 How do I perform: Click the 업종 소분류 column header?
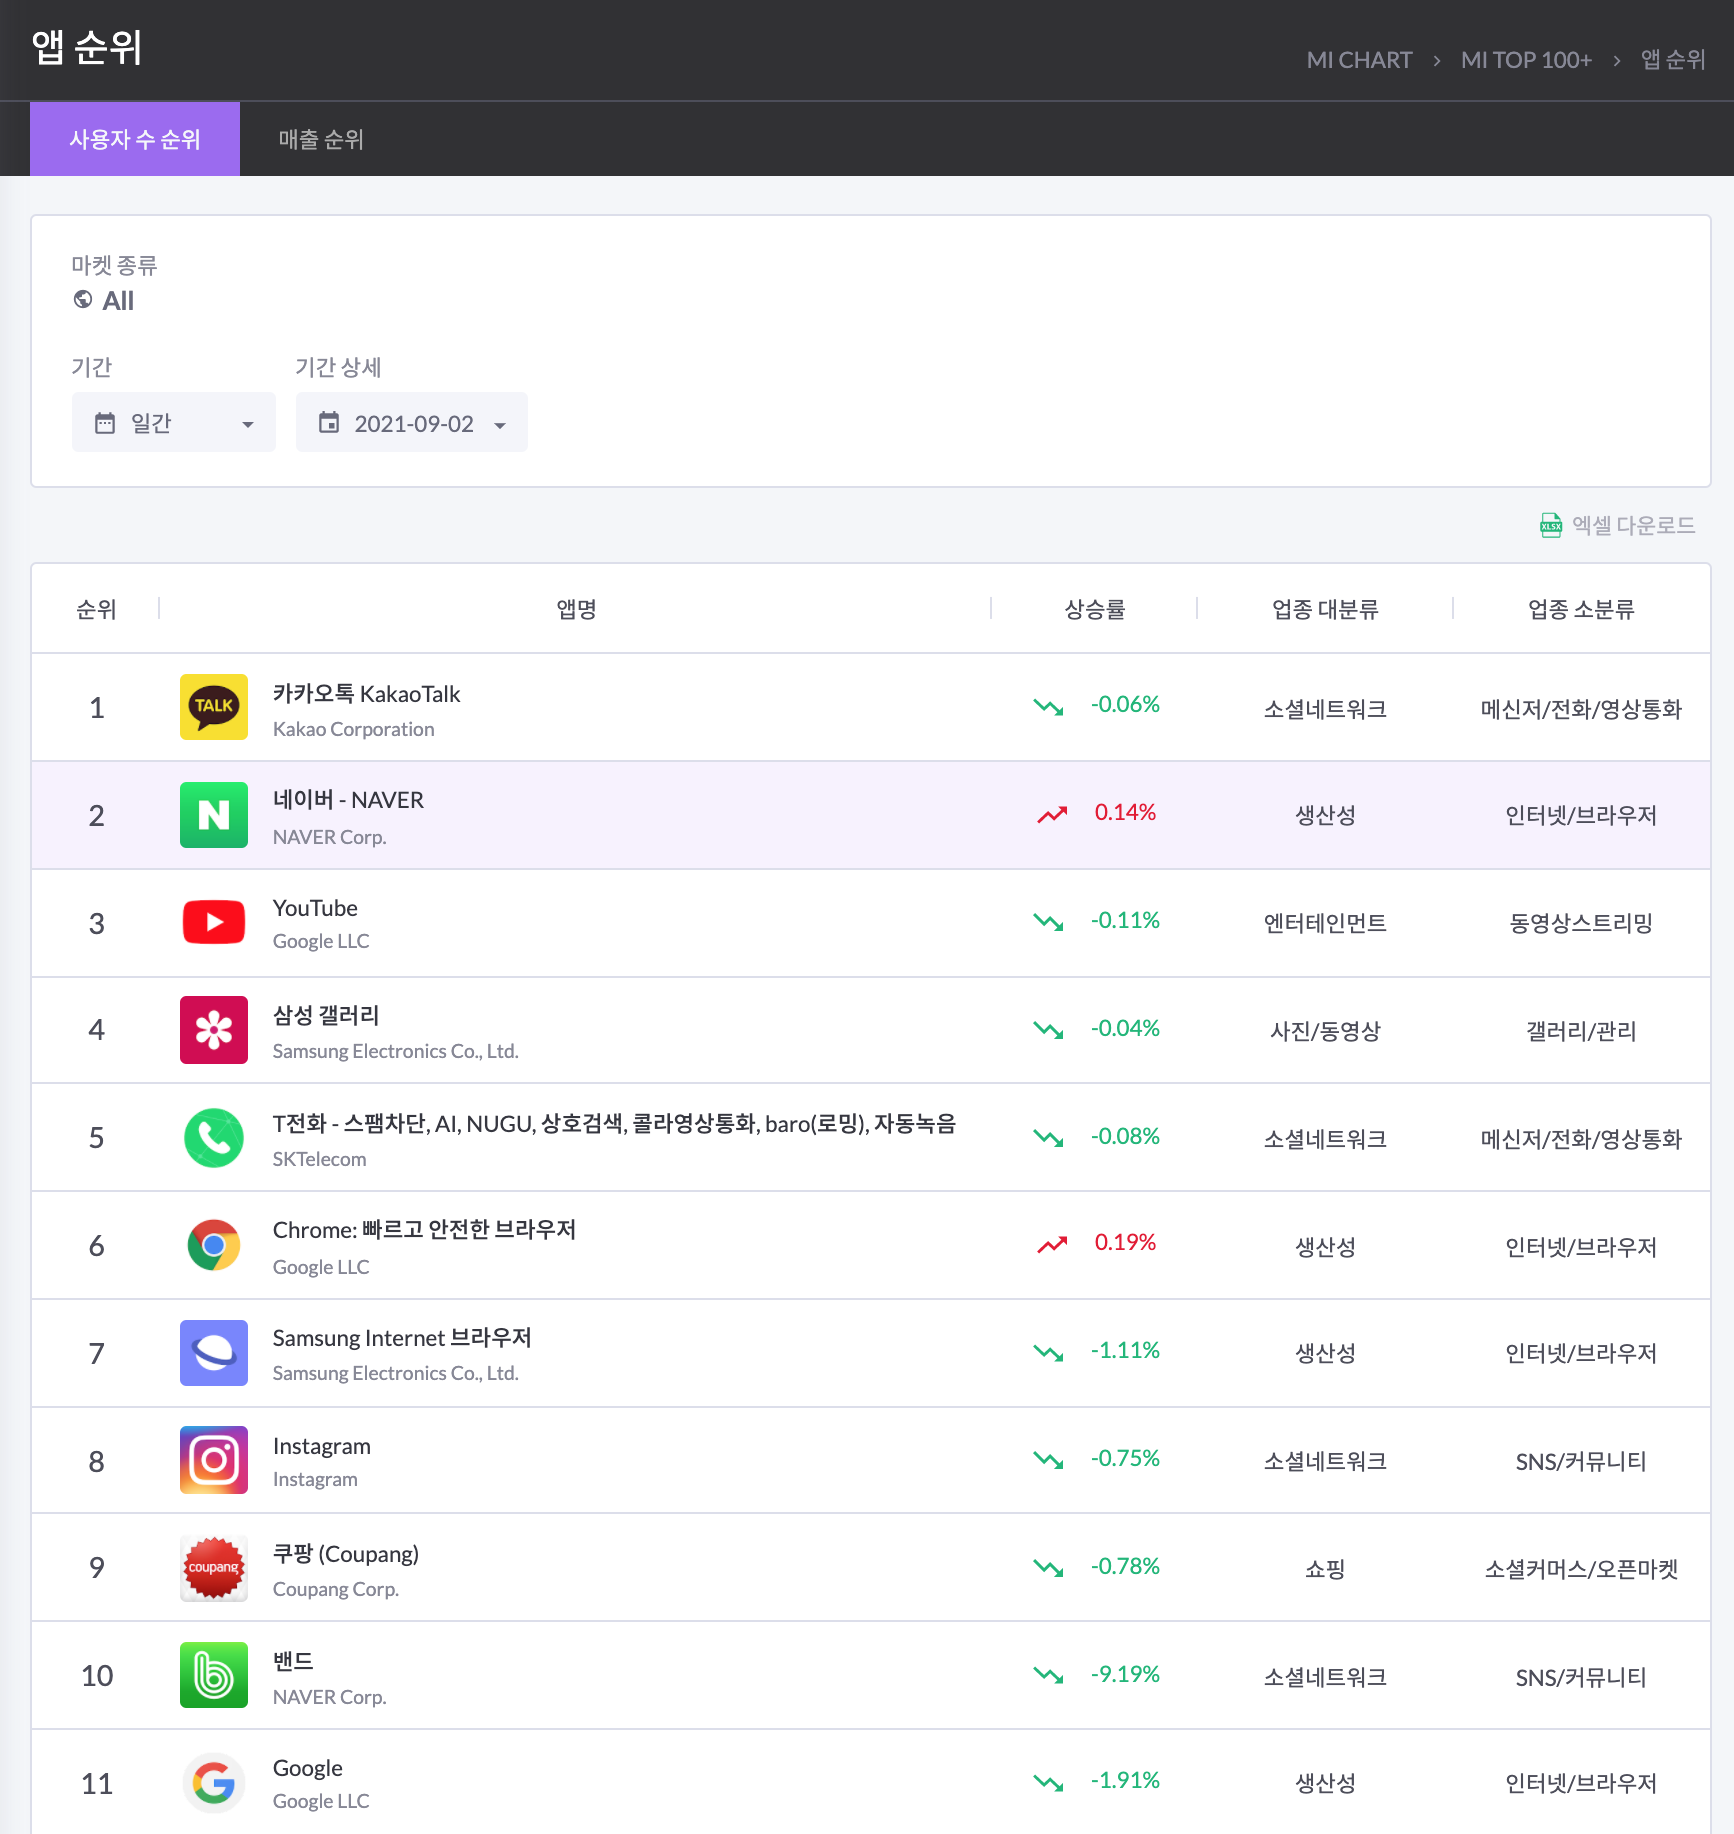1581,609
